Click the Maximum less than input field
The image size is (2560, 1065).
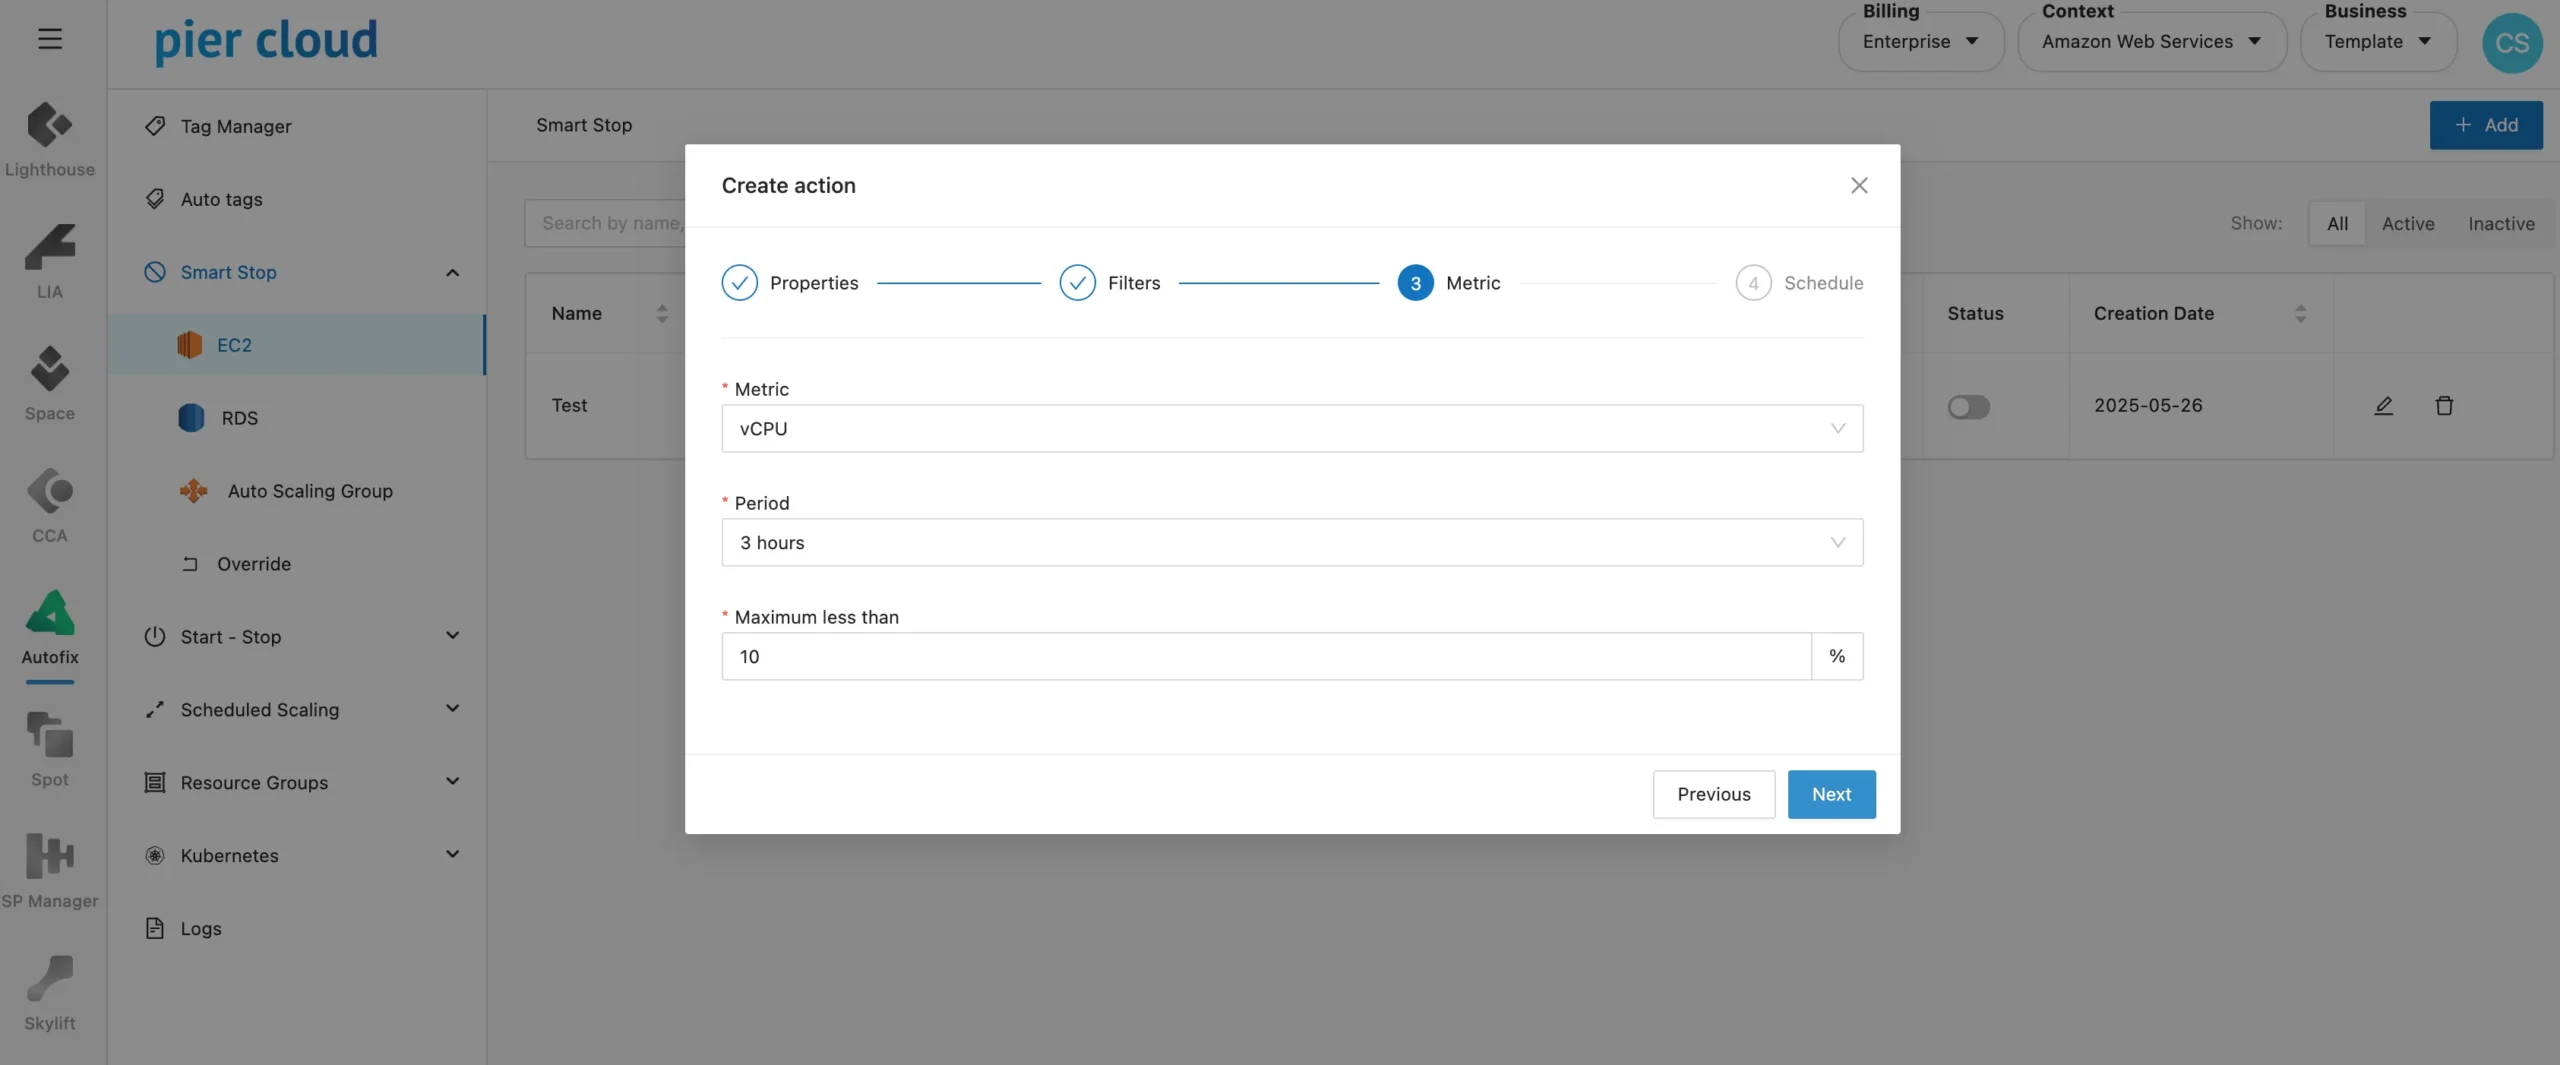(1265, 657)
